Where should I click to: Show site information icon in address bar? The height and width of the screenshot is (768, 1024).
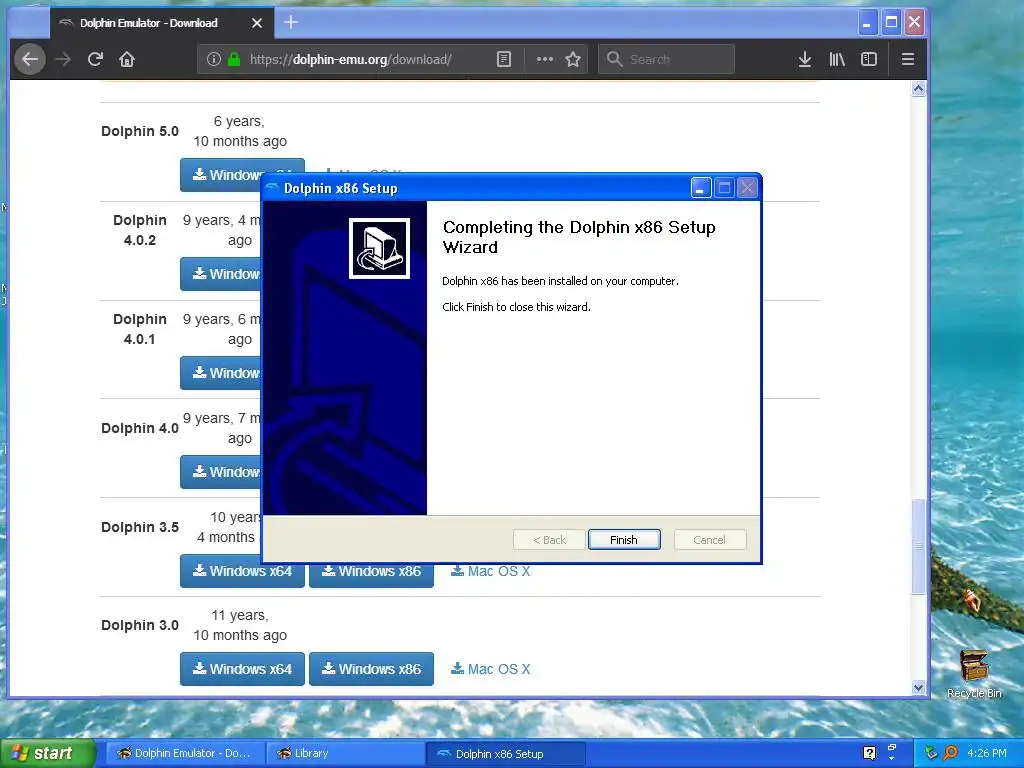(214, 59)
